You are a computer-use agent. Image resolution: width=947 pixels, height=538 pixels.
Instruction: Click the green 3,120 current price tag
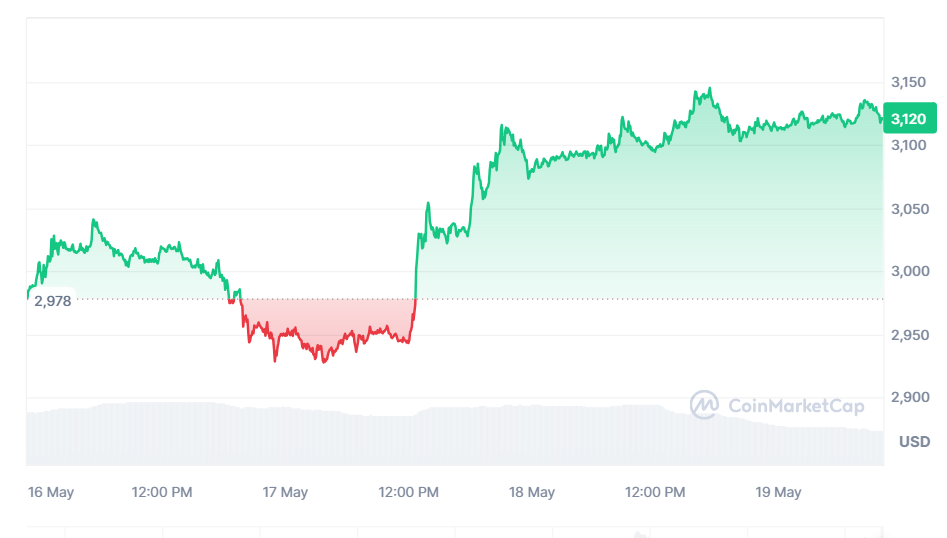click(x=910, y=118)
